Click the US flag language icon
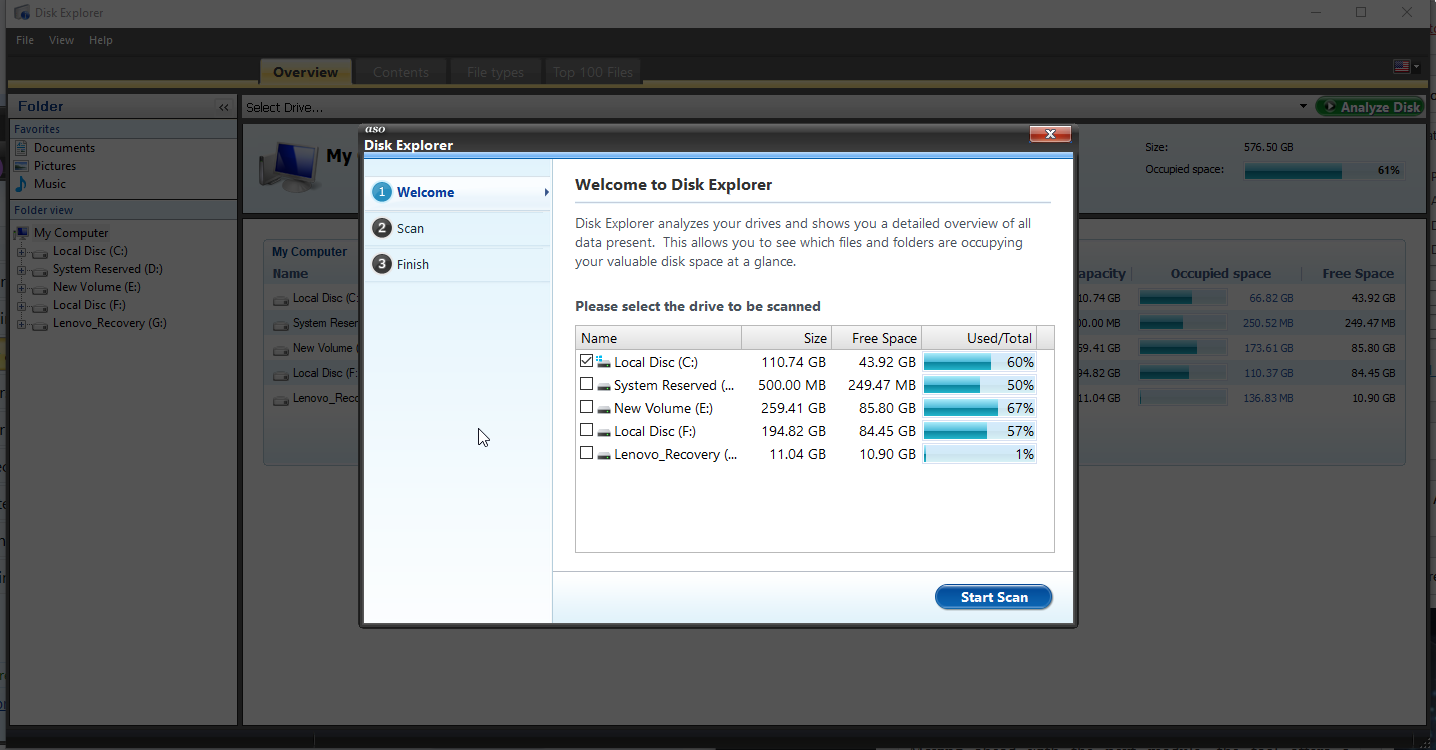Screen dimensions: 1436x750 click(x=1400, y=66)
